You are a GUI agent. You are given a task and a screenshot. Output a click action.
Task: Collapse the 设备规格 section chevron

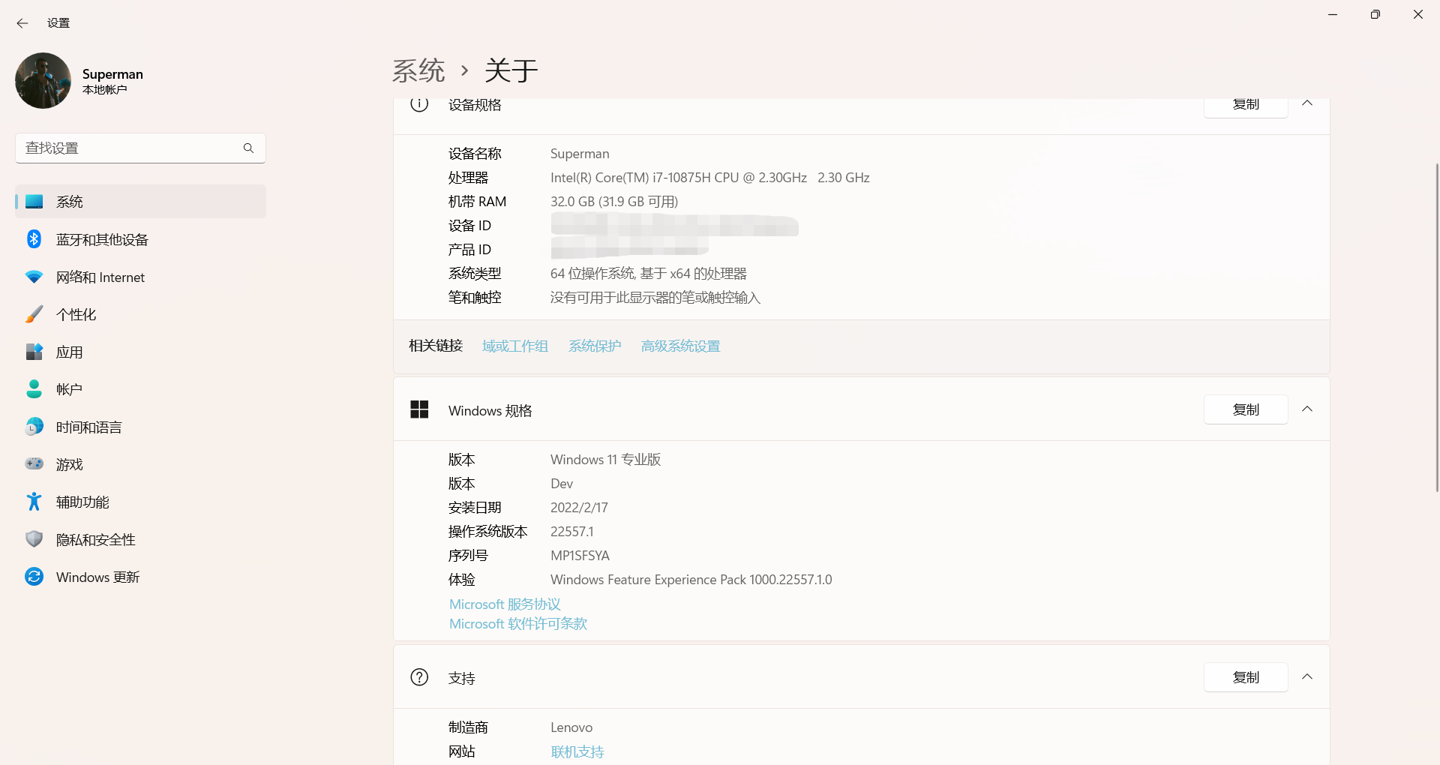click(1307, 104)
